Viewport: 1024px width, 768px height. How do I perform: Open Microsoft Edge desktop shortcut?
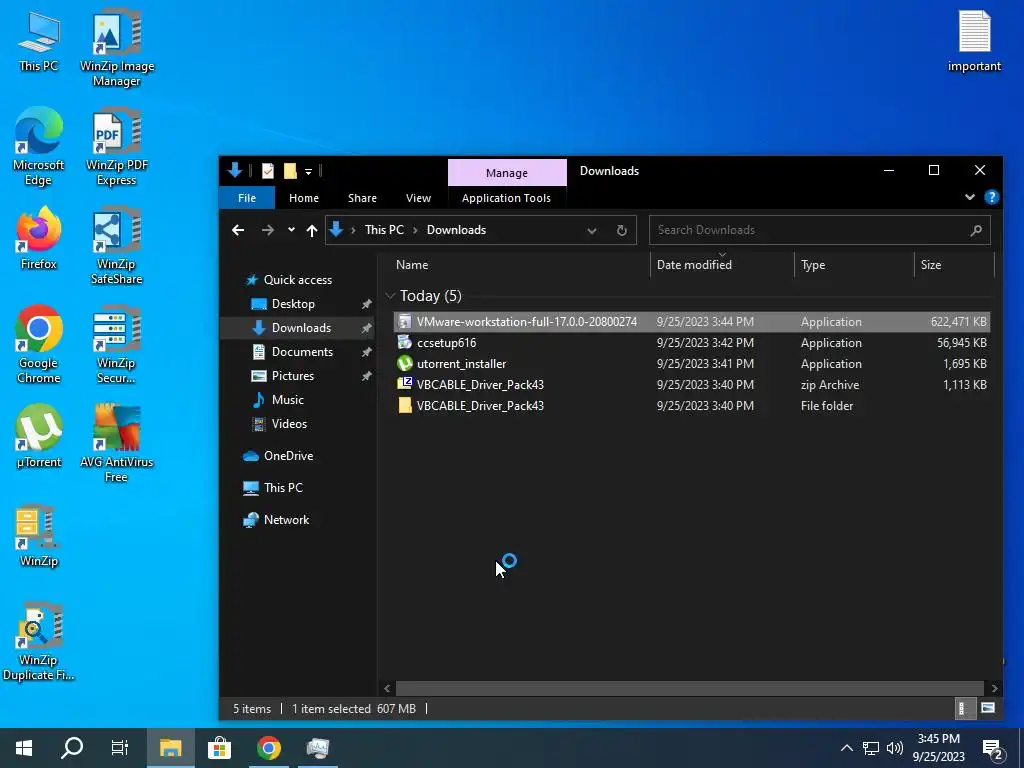tap(39, 147)
